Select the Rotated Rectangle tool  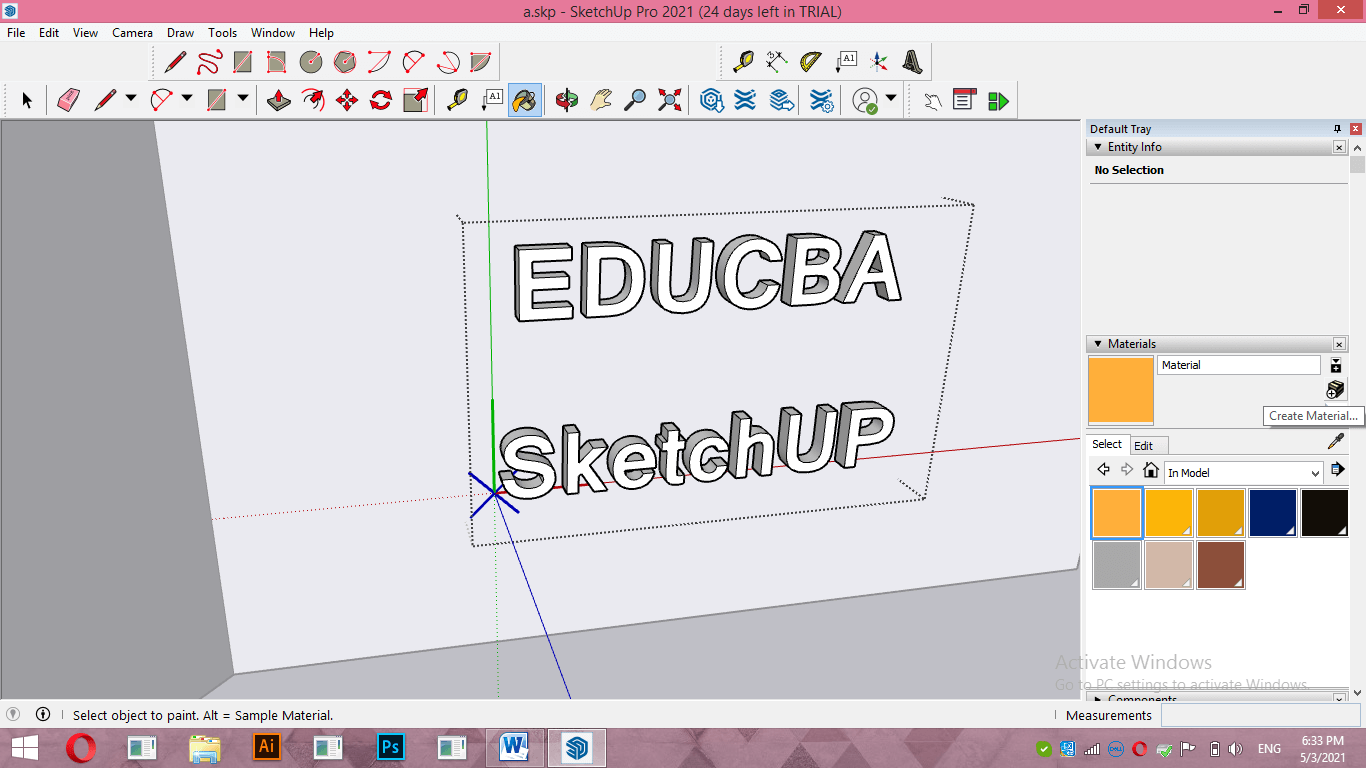(x=277, y=62)
